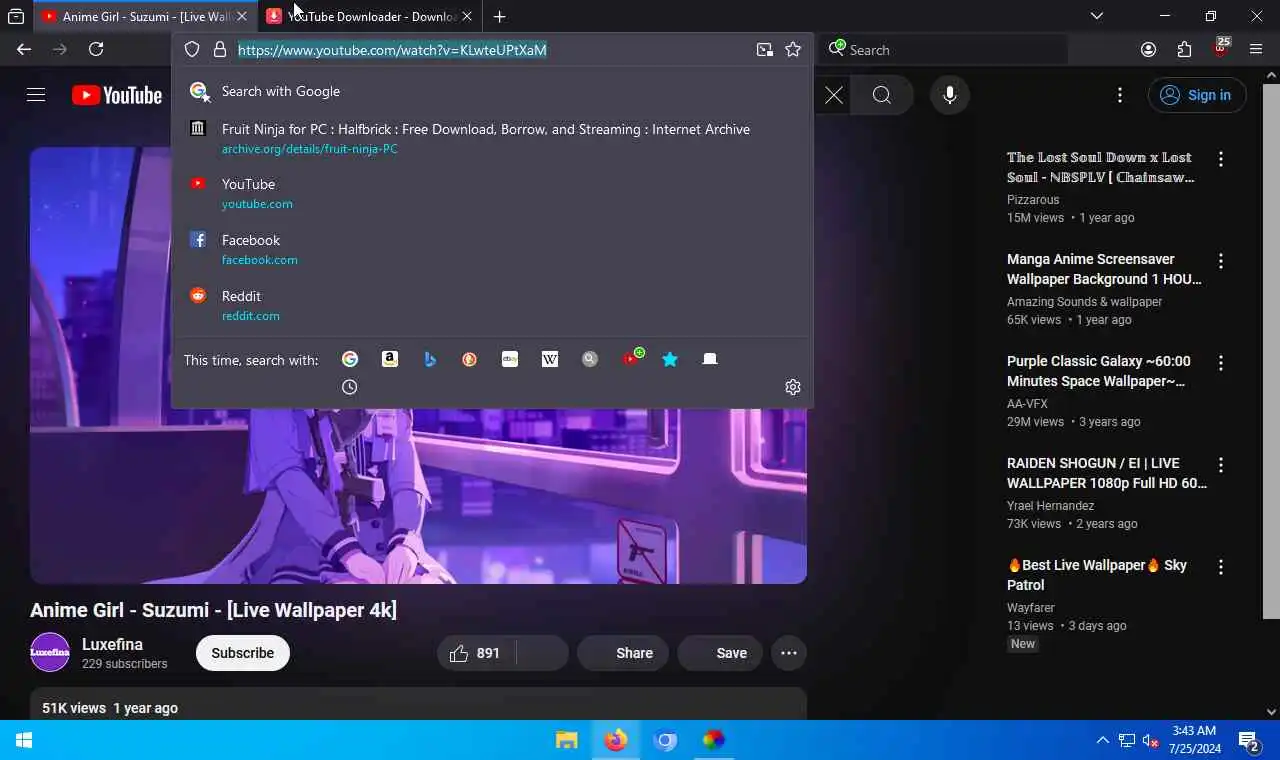Open a new tab with the plus button
Viewport: 1280px width, 760px height.
click(x=499, y=16)
